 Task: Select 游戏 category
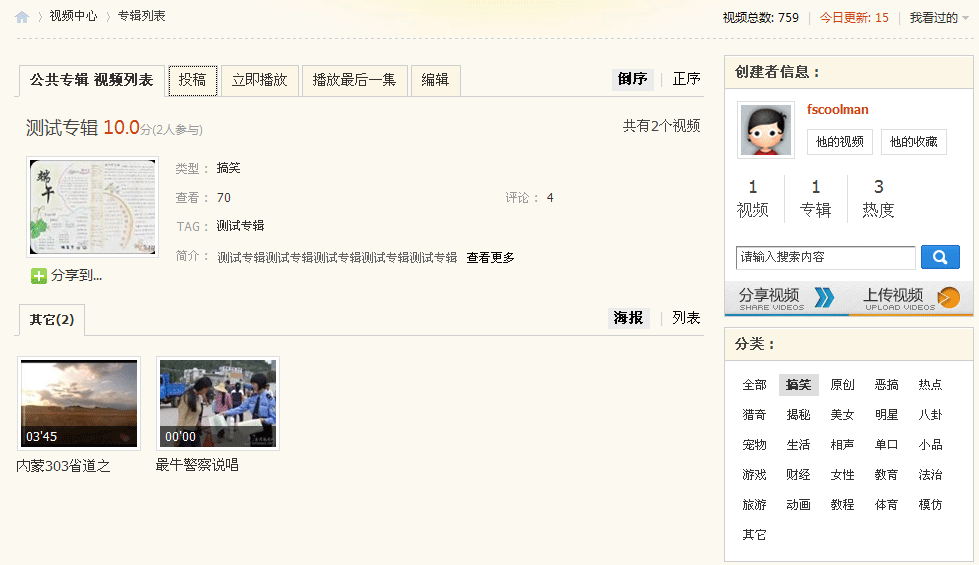(754, 474)
